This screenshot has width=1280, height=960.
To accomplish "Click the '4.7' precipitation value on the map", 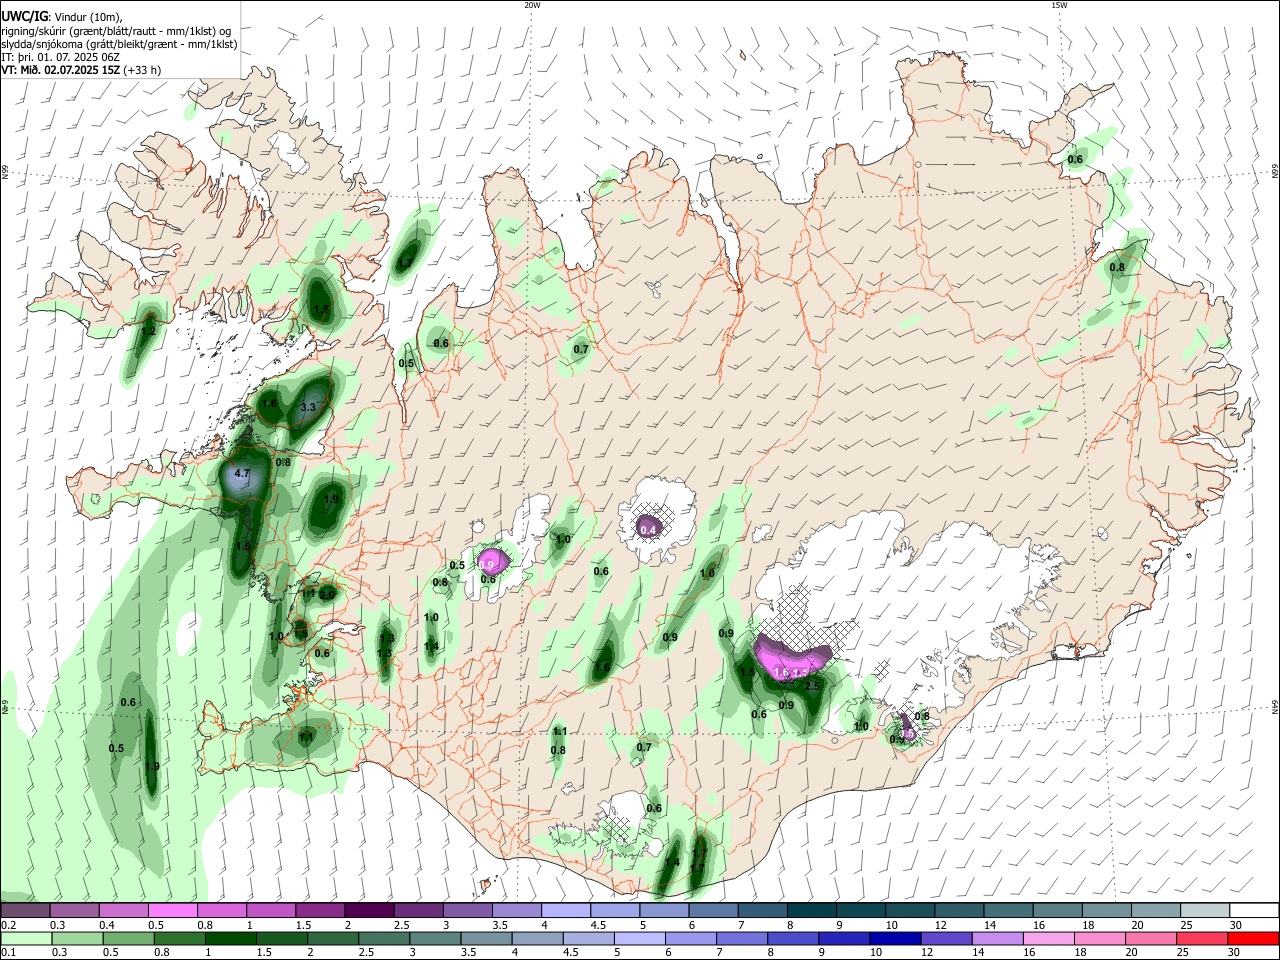I will (x=242, y=473).
